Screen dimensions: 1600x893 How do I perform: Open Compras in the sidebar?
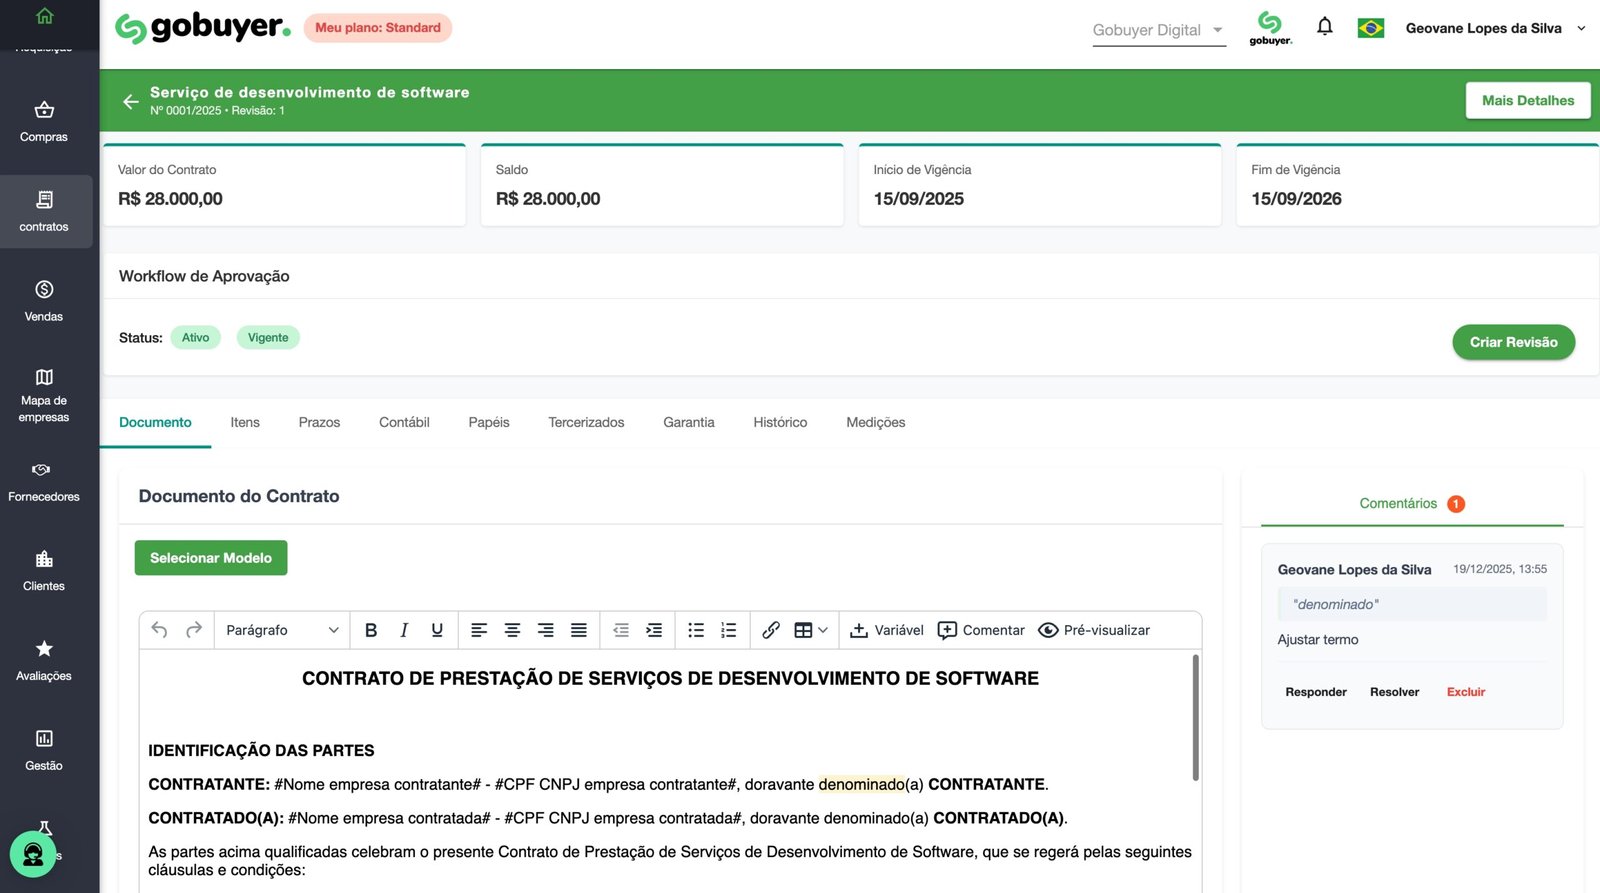(44, 122)
